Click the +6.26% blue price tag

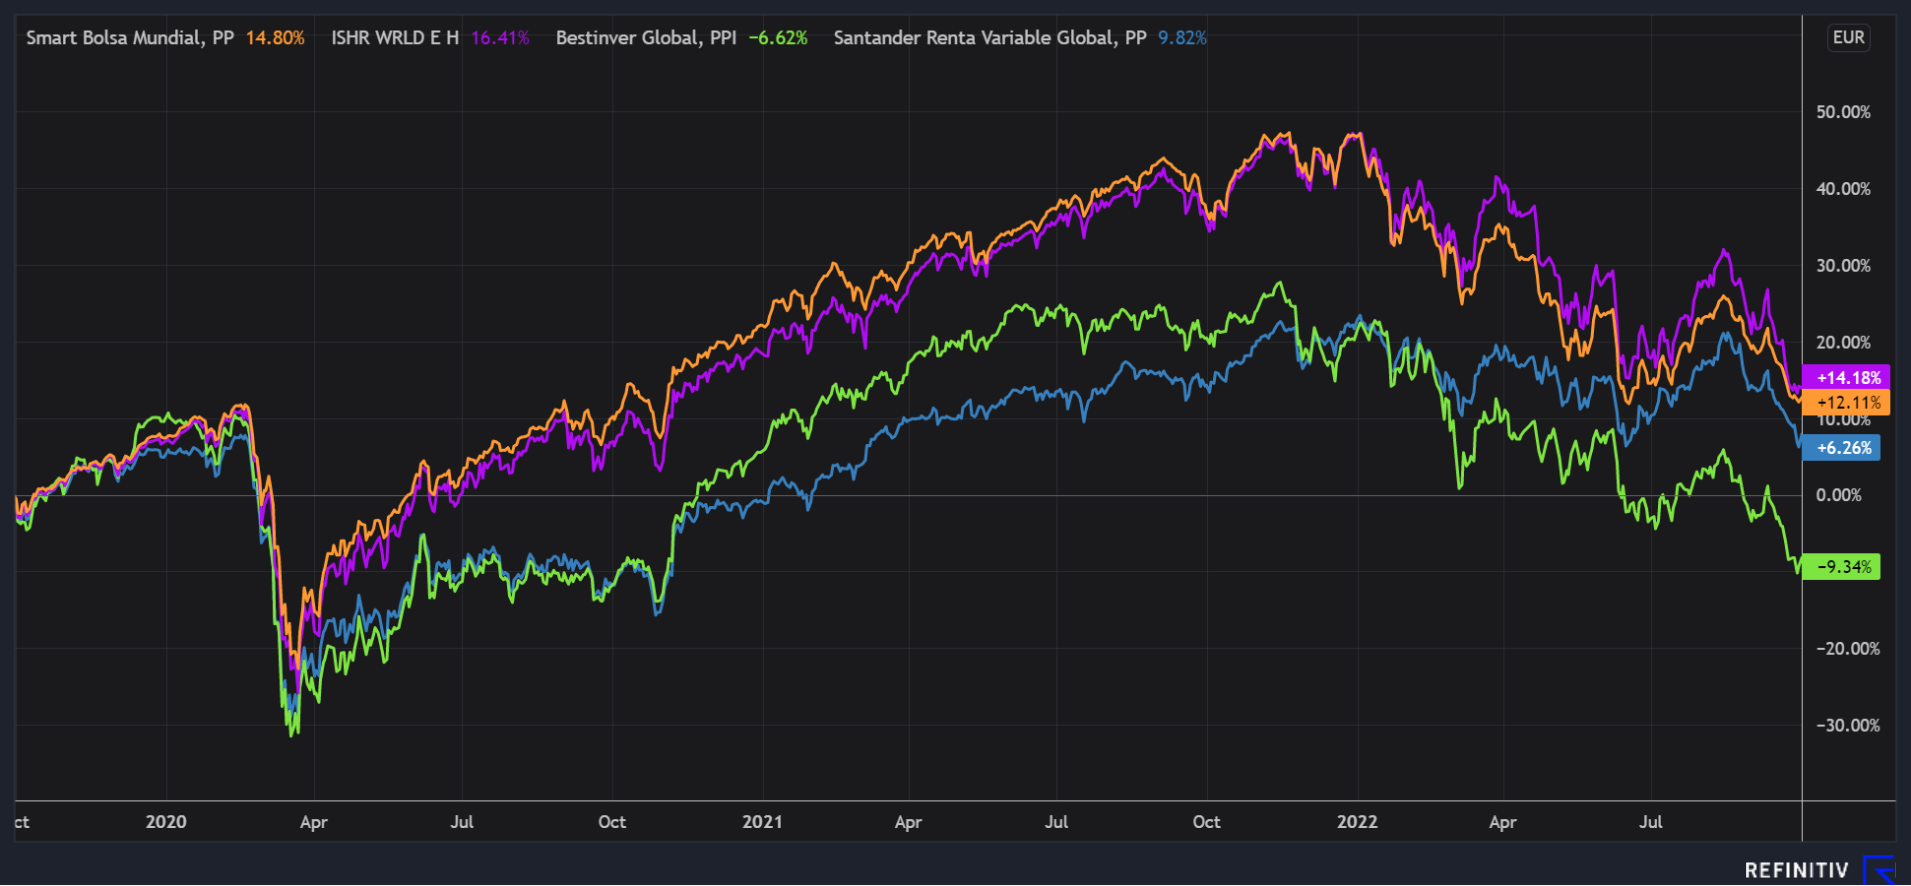pos(1842,448)
